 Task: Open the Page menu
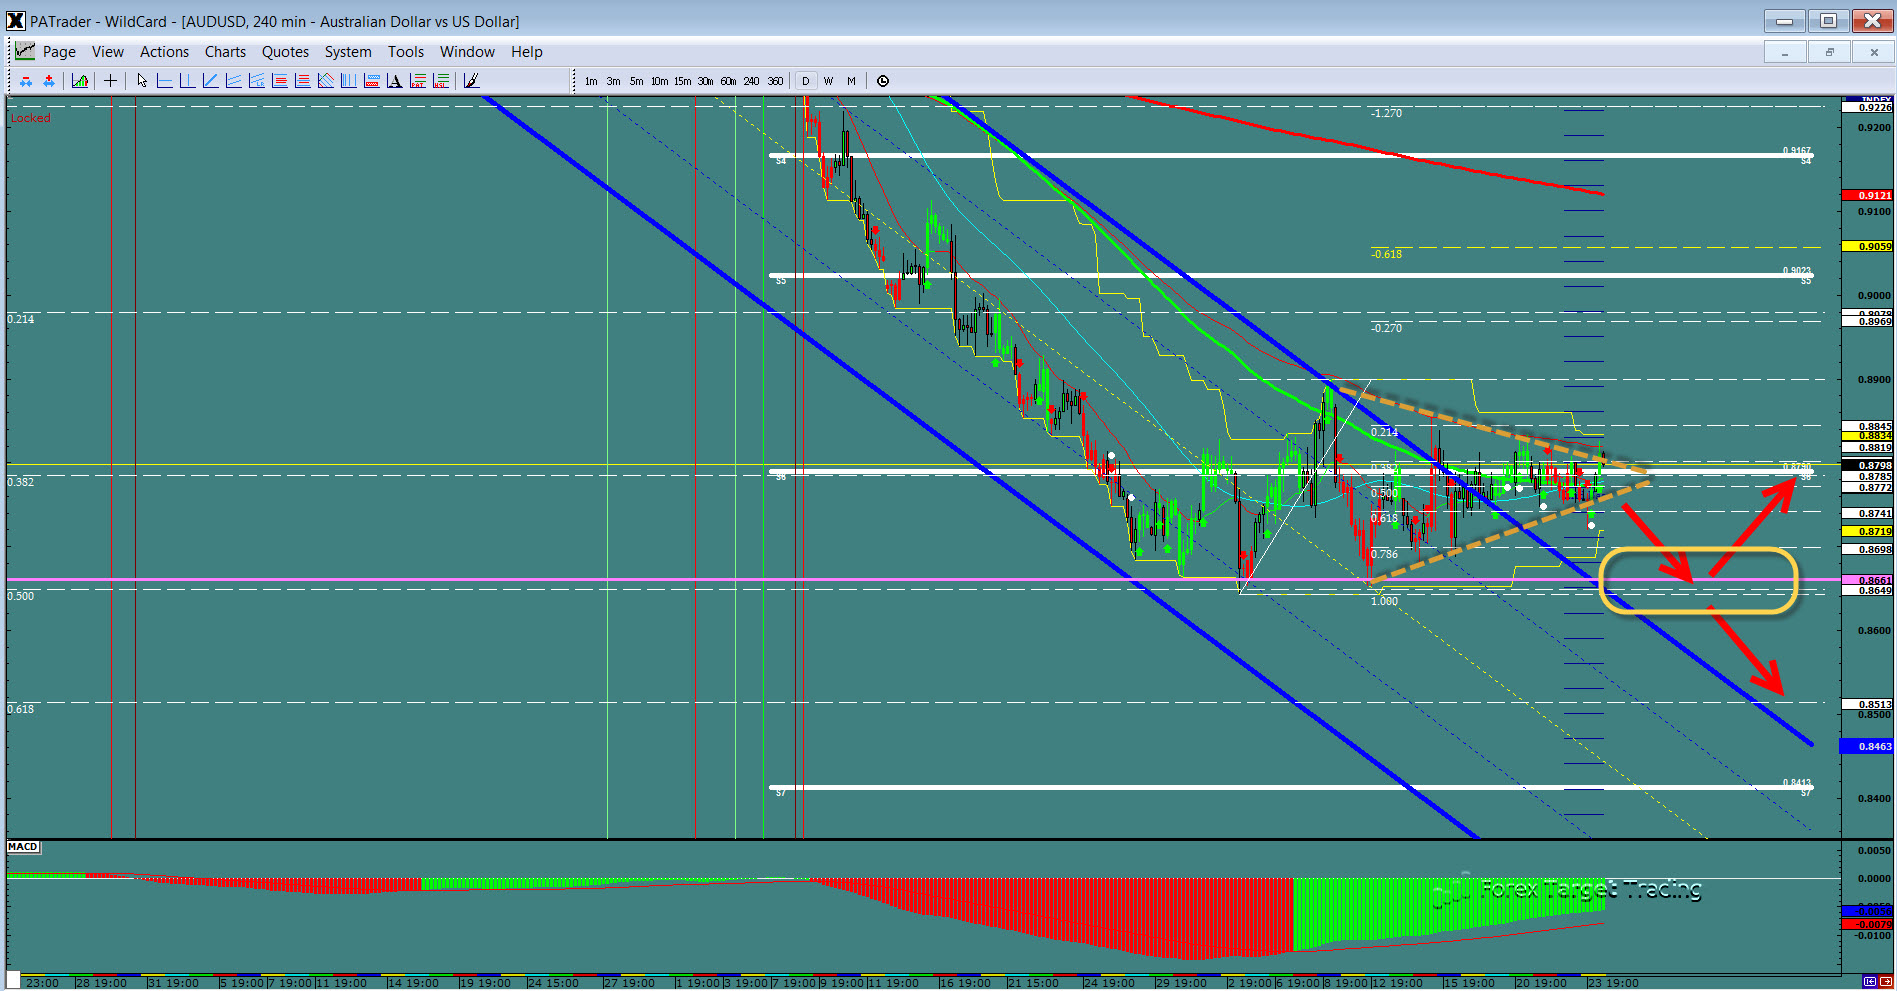click(59, 52)
